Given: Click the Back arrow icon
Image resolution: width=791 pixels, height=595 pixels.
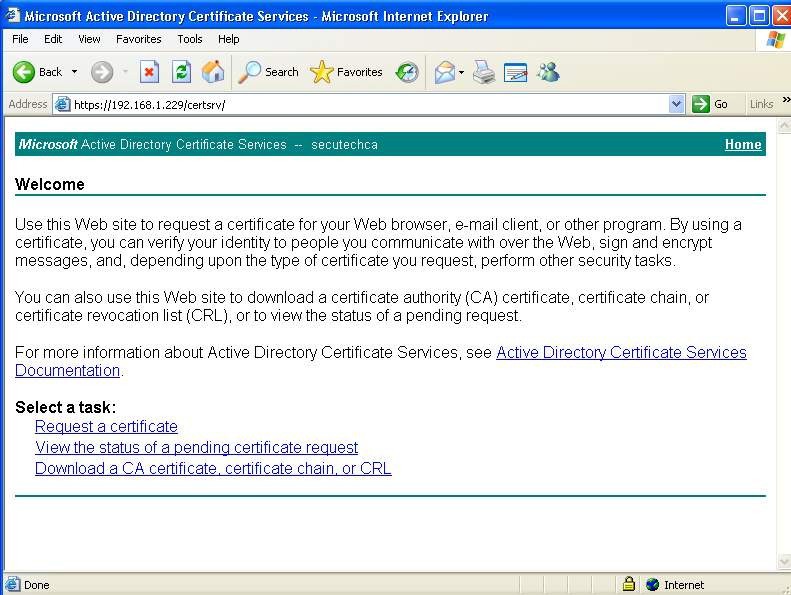Looking at the screenshot, I should 23,72.
